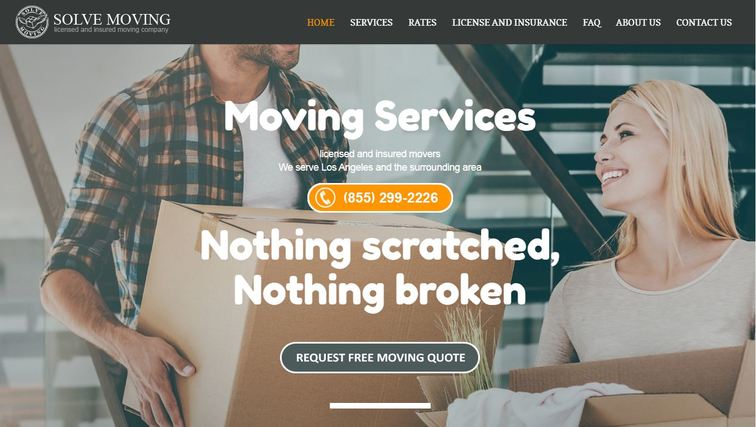Click the Moving Services headline
The width and height of the screenshot is (756, 427).
[380, 117]
